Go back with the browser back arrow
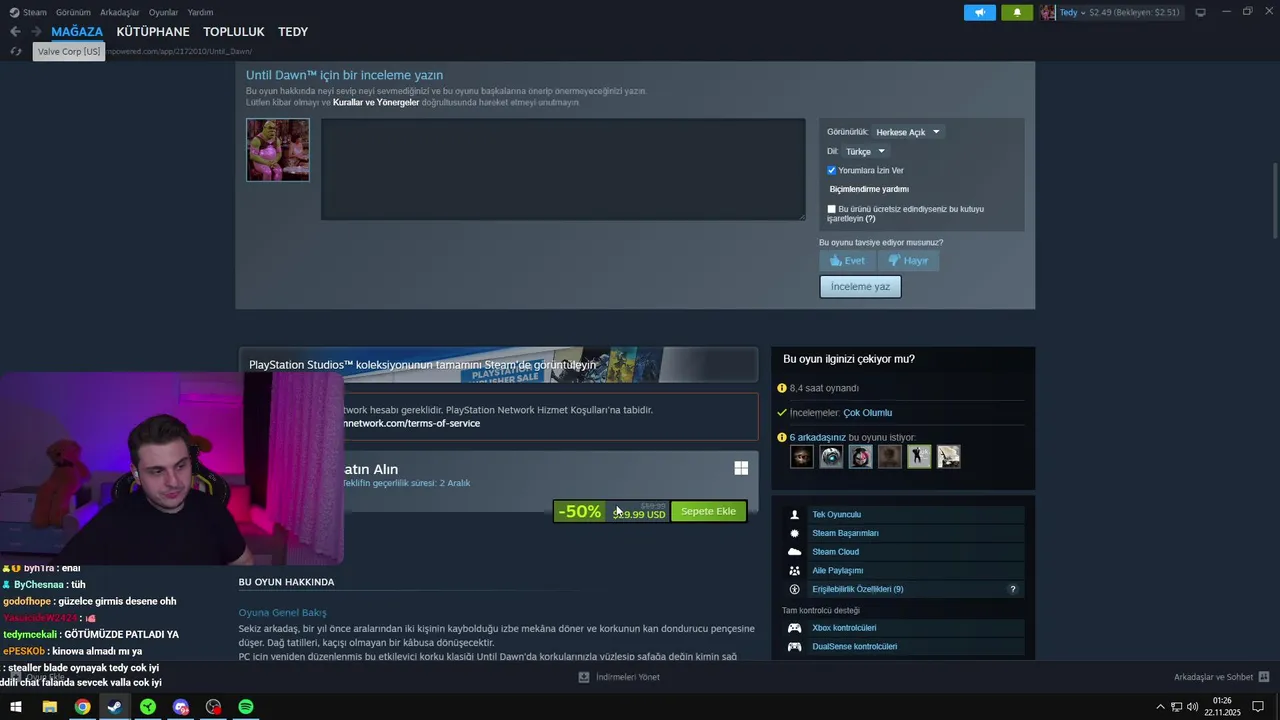 (x=15, y=32)
